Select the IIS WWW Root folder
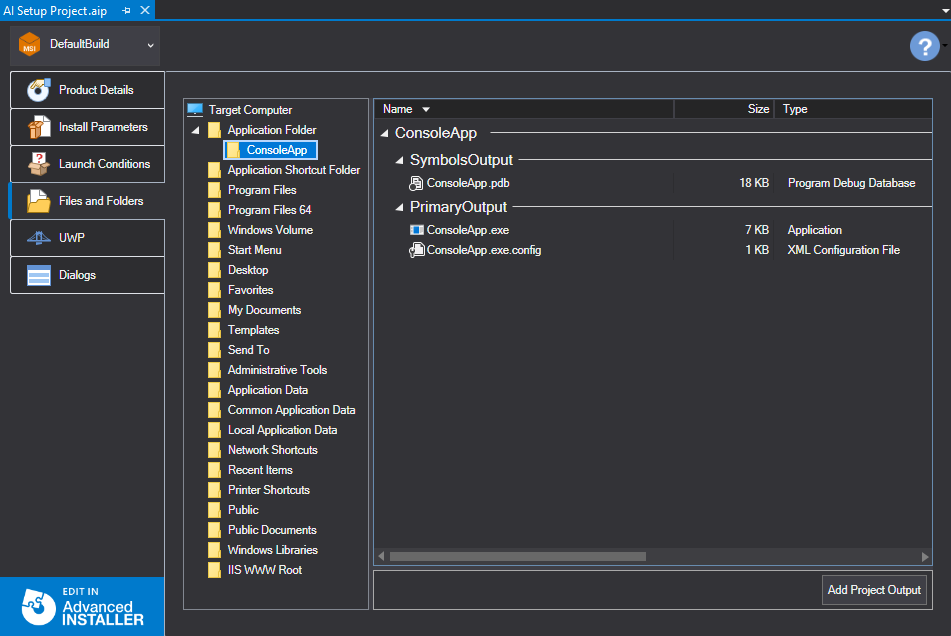The image size is (951, 636). [x=264, y=570]
